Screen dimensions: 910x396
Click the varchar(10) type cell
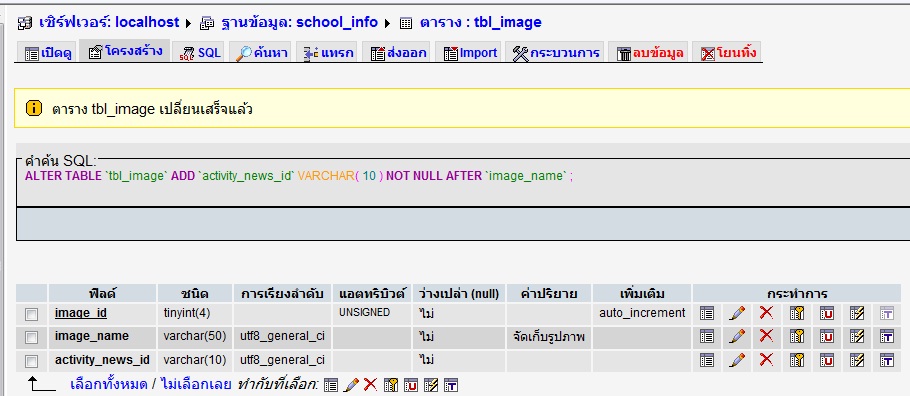(x=194, y=361)
